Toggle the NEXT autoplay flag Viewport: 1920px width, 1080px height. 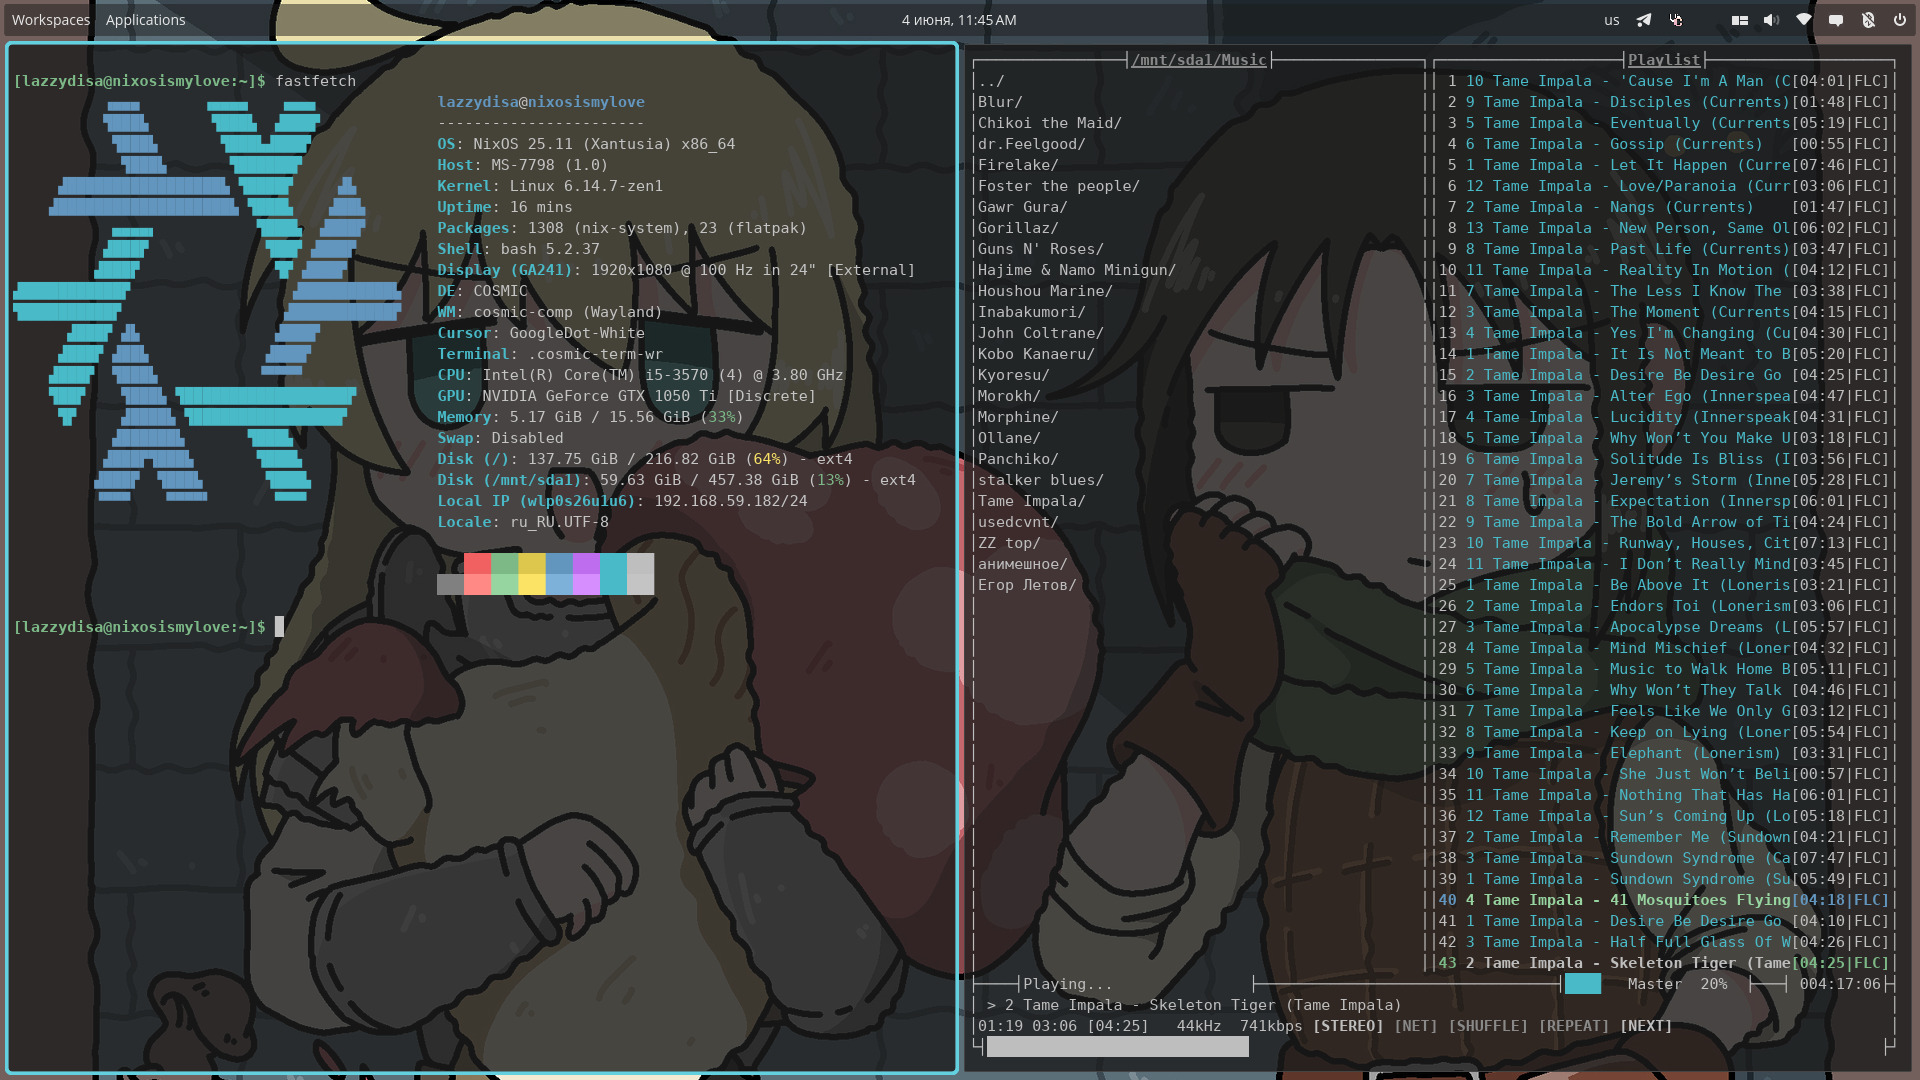1646,1026
